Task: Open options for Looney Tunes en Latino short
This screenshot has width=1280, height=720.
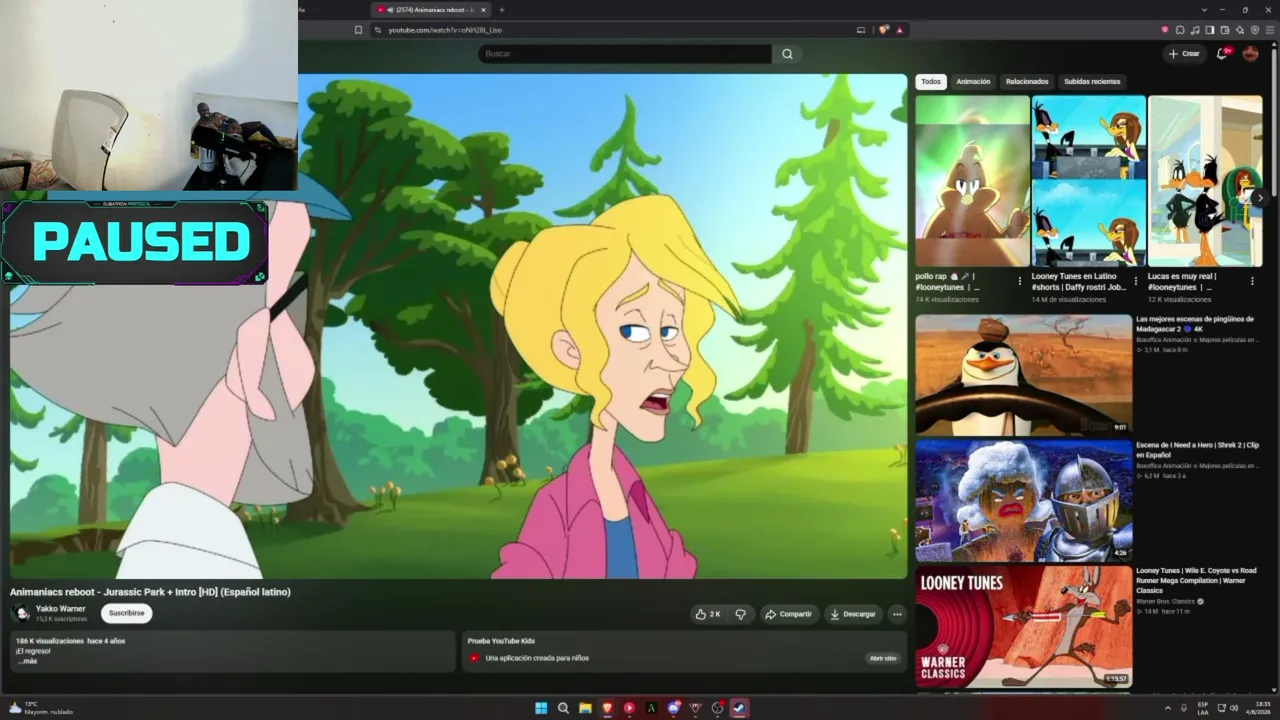Action: coord(1135,282)
